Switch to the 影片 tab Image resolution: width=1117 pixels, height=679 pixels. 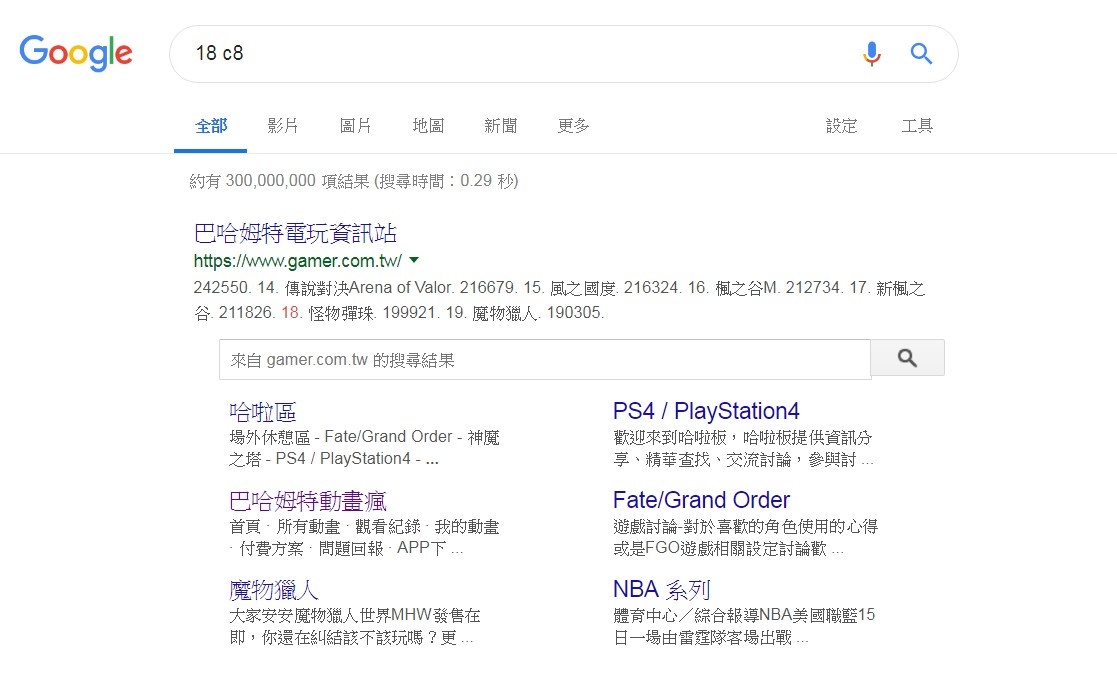pyautogui.click(x=283, y=126)
